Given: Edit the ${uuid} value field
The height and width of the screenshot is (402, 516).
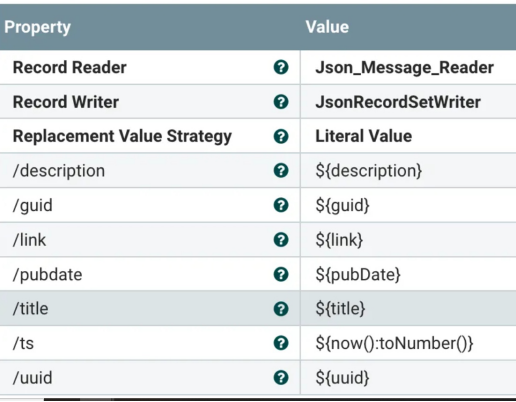Looking at the screenshot, I should tap(408, 378).
